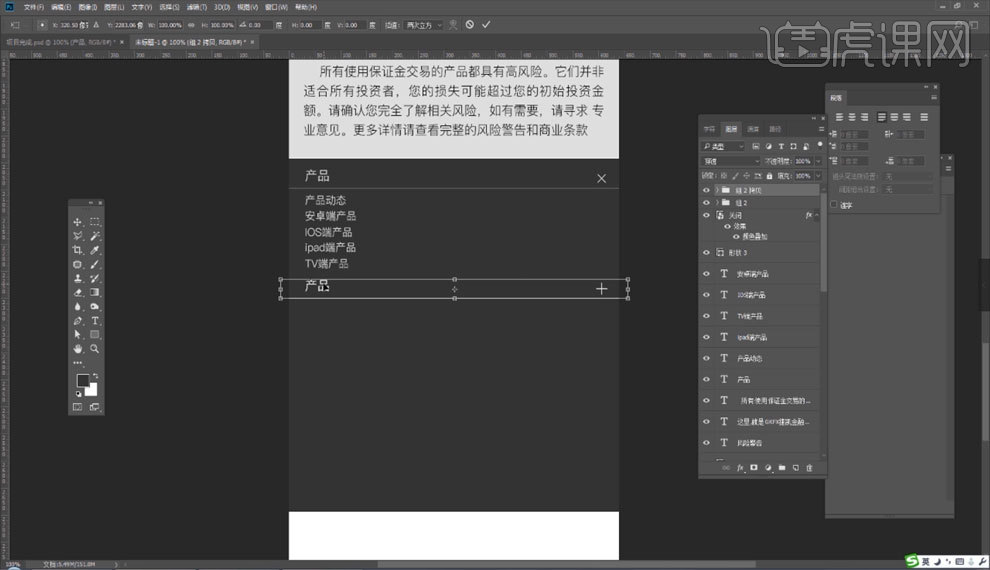This screenshot has height=570, width=990.
Task: Toggle Quick Mask mode
Action: (78, 407)
